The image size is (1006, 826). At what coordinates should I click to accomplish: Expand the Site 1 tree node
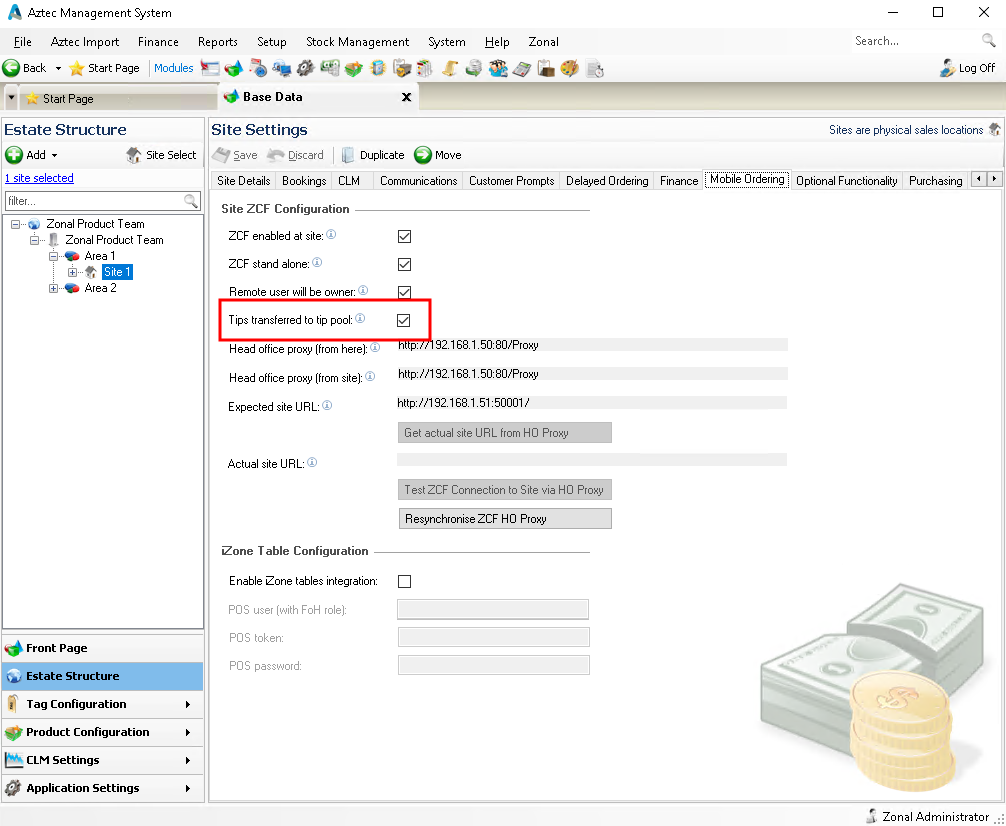(72, 272)
